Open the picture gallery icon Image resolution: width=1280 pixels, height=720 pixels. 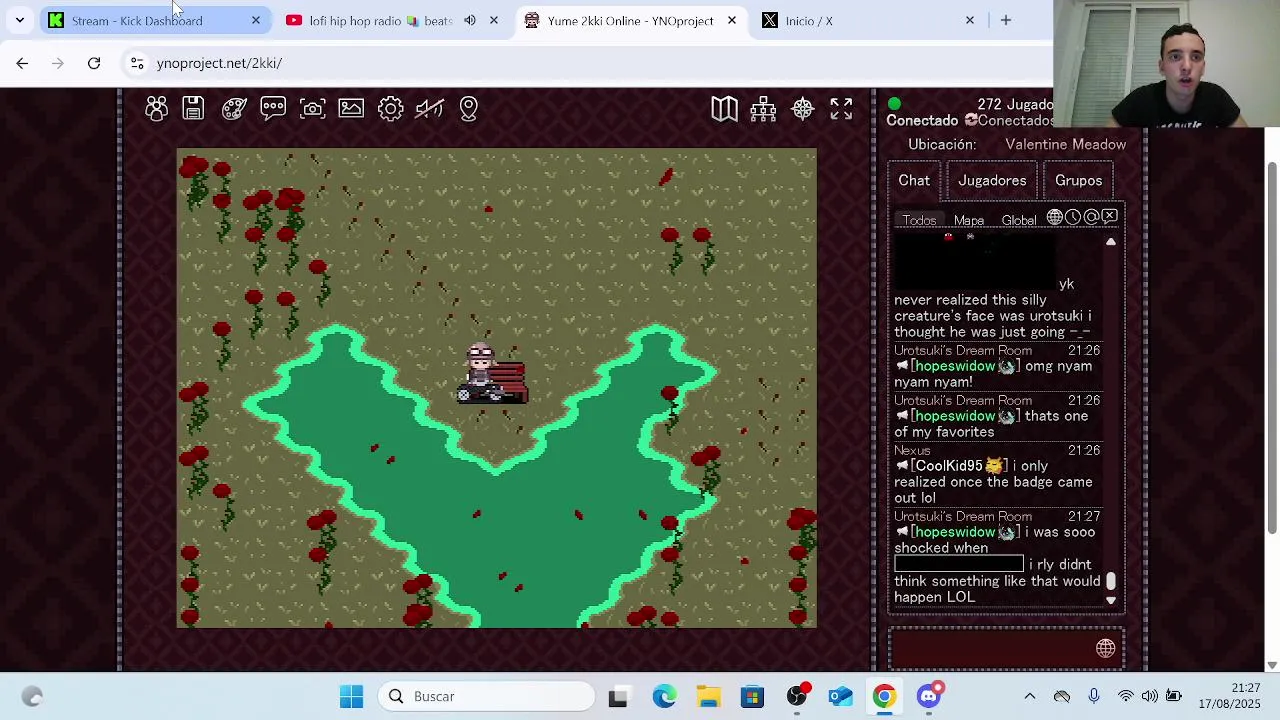tap(351, 109)
